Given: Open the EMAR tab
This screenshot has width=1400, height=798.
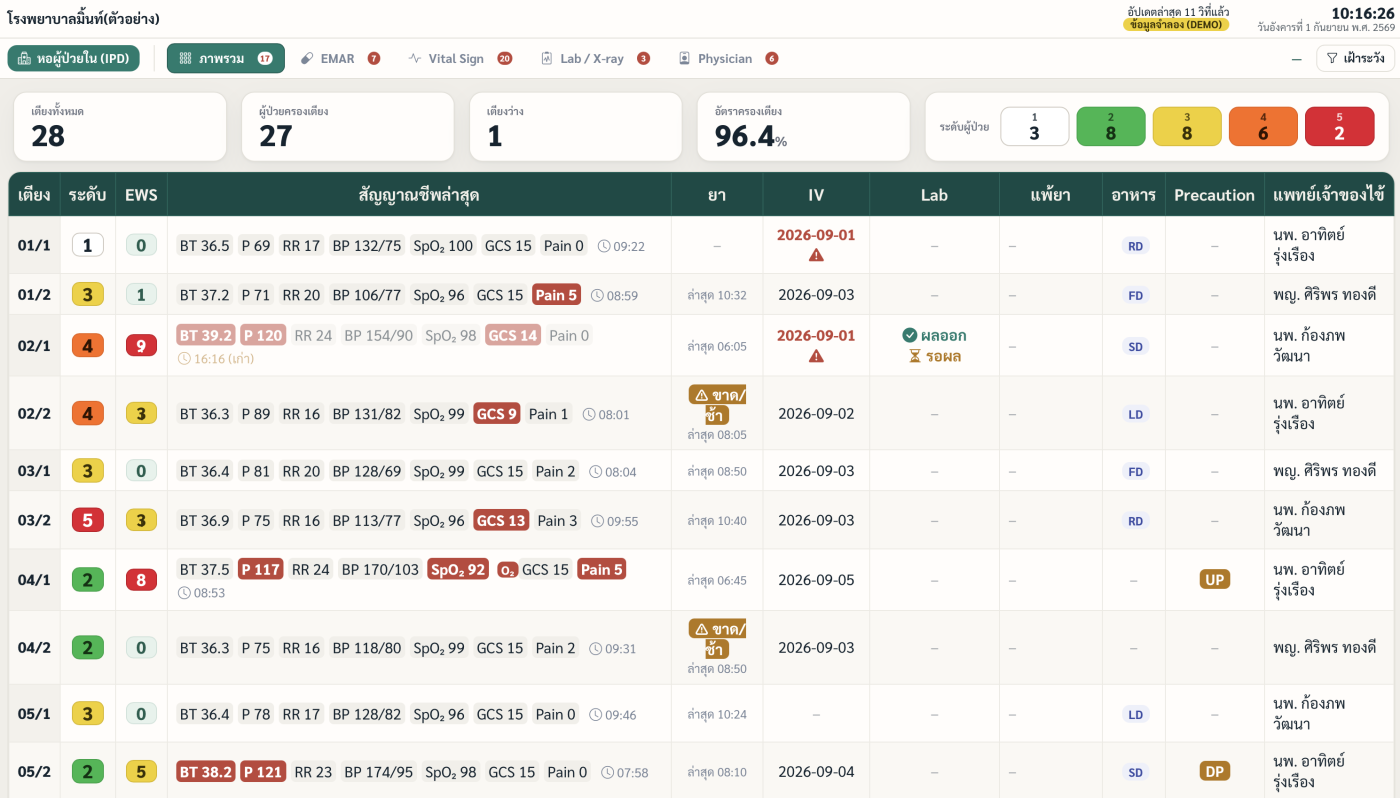Looking at the screenshot, I should pyautogui.click(x=340, y=58).
